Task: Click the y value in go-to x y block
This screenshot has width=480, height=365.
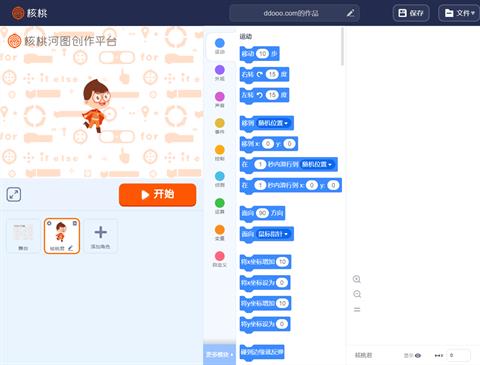Action: click(289, 144)
